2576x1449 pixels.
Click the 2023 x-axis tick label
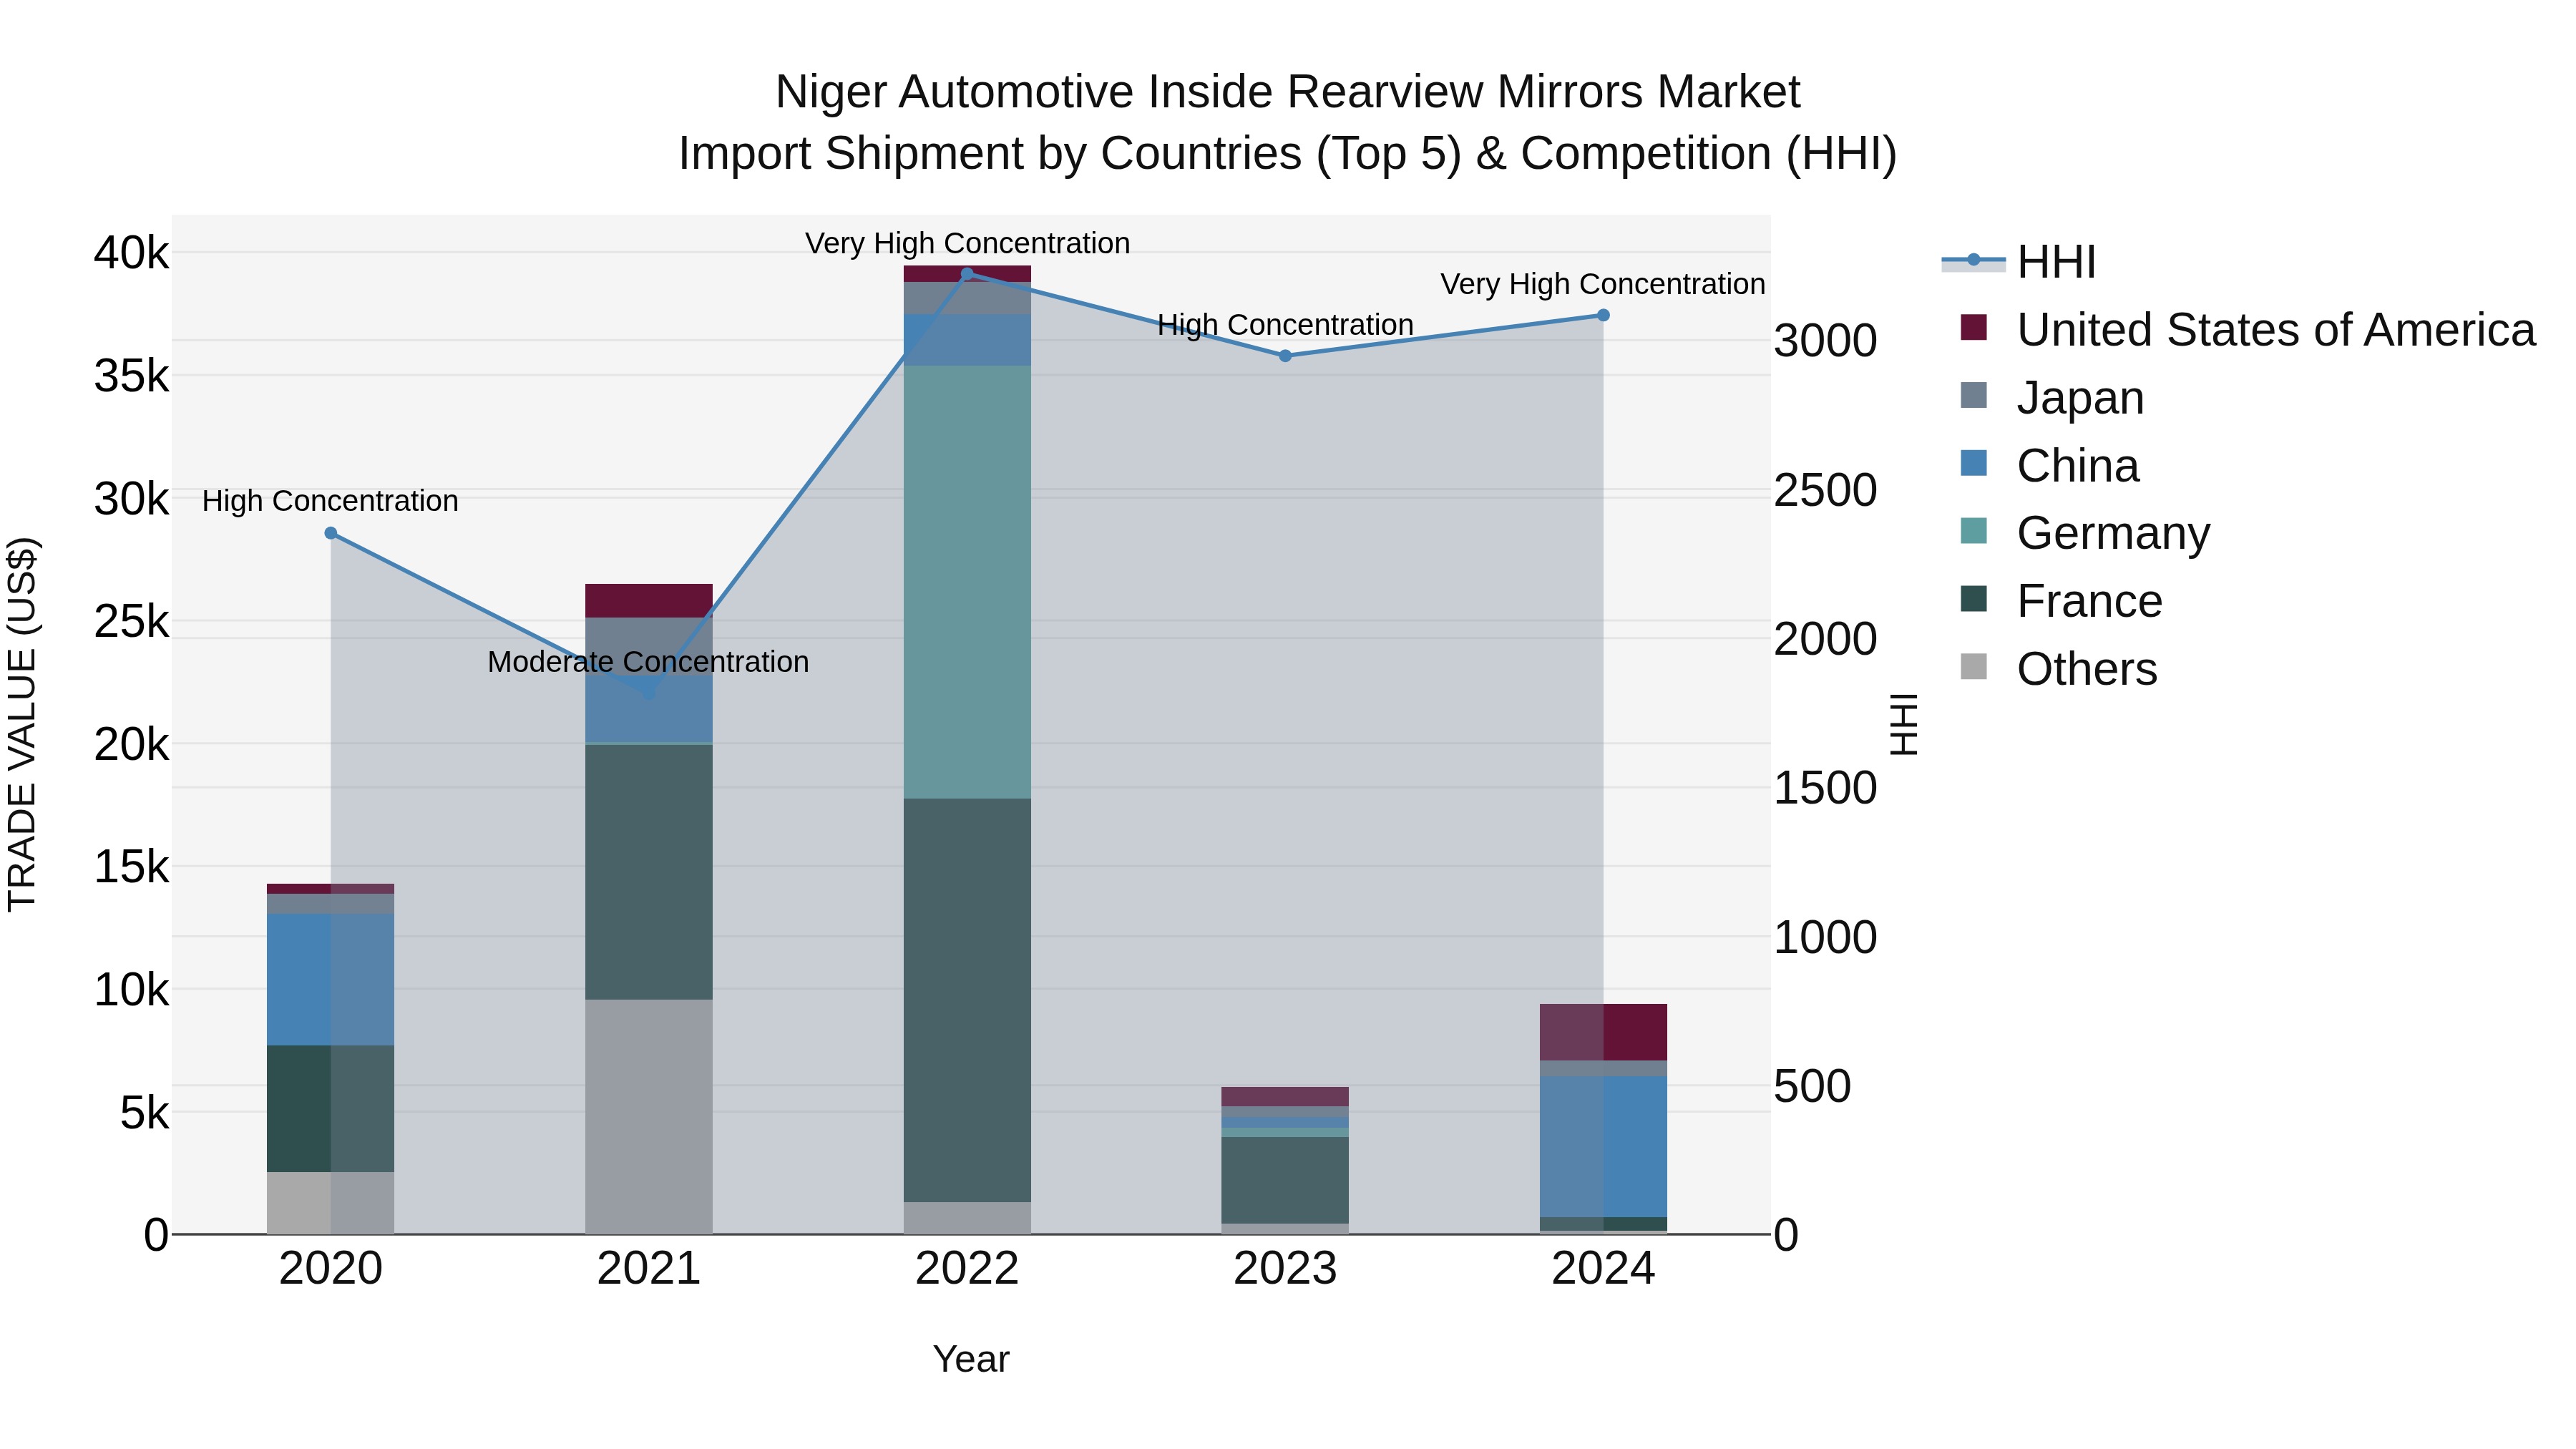coord(1285,1269)
